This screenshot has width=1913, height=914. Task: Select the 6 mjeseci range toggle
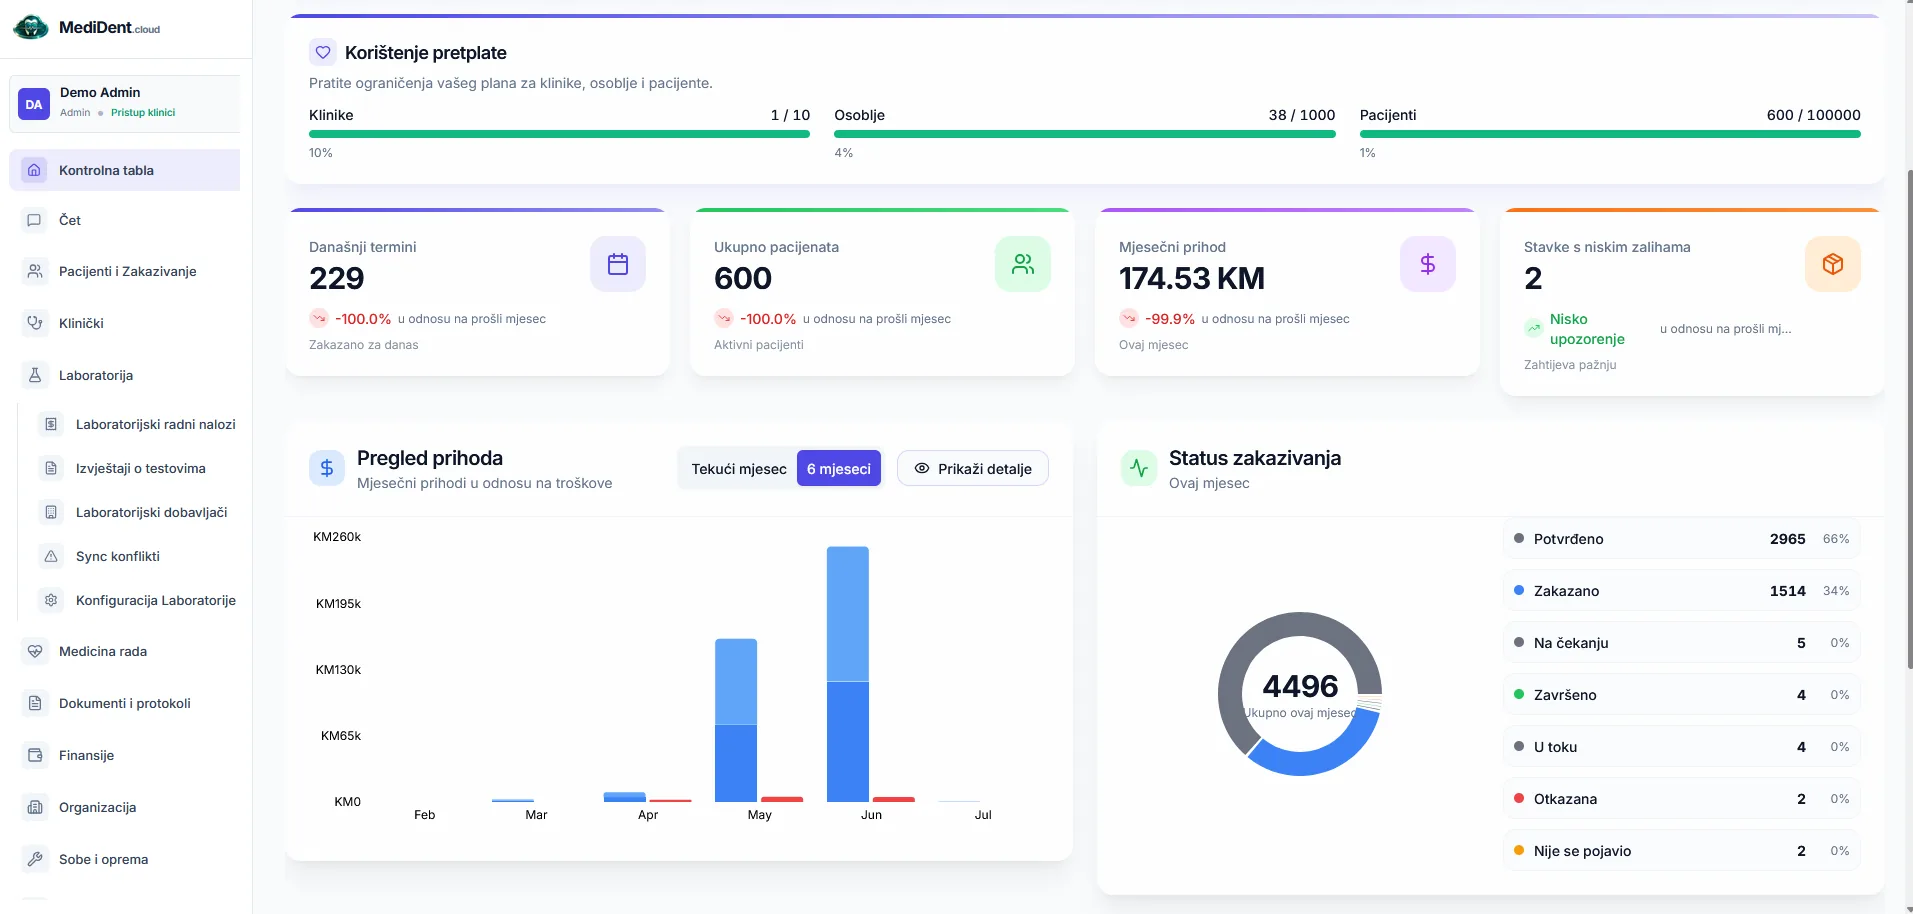(839, 469)
